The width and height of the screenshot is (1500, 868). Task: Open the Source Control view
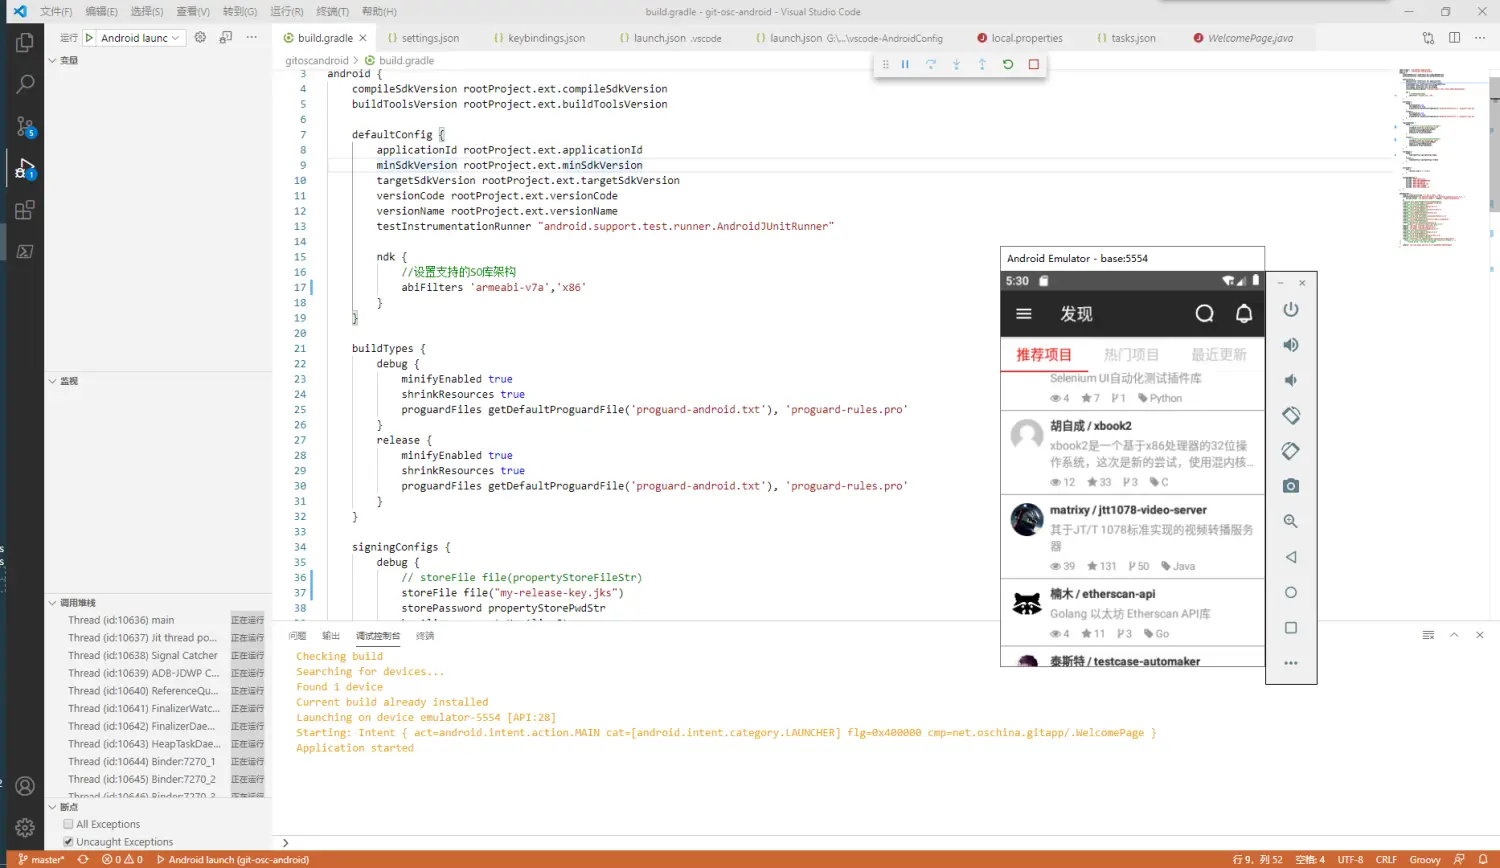click(x=25, y=127)
